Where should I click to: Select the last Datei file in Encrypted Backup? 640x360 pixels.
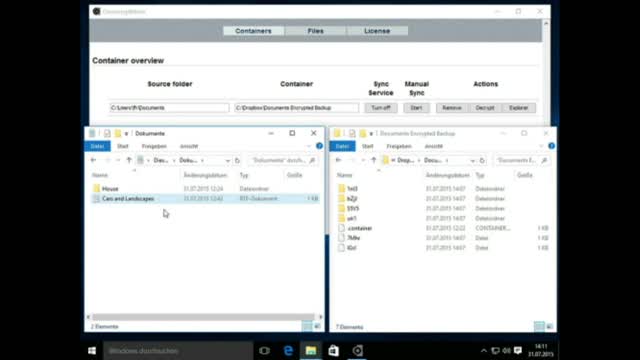352,248
